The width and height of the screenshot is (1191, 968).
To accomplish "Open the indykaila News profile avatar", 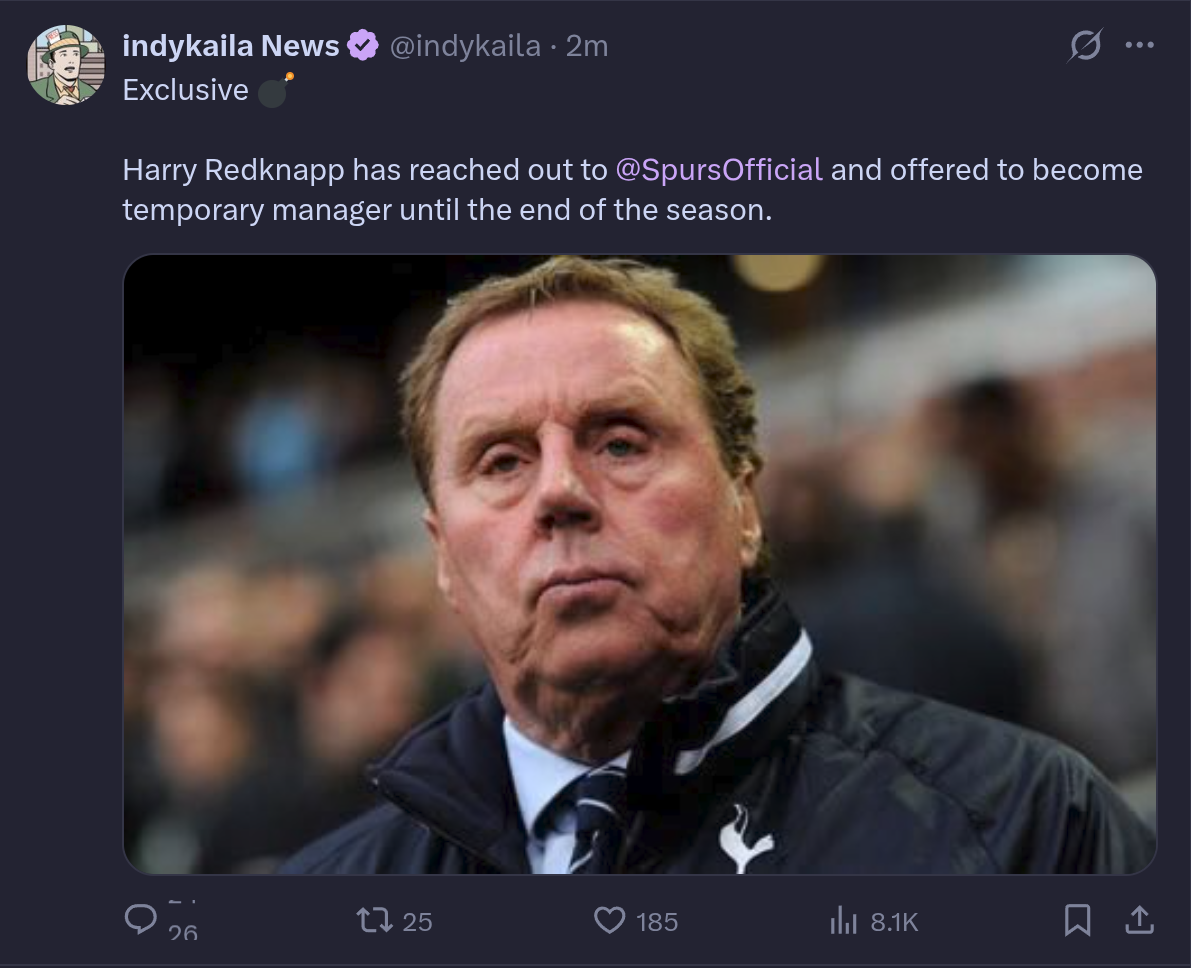I will pos(65,66).
